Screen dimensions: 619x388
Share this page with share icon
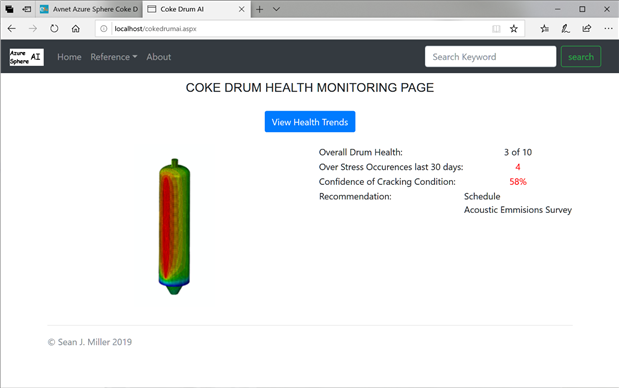coord(587,28)
